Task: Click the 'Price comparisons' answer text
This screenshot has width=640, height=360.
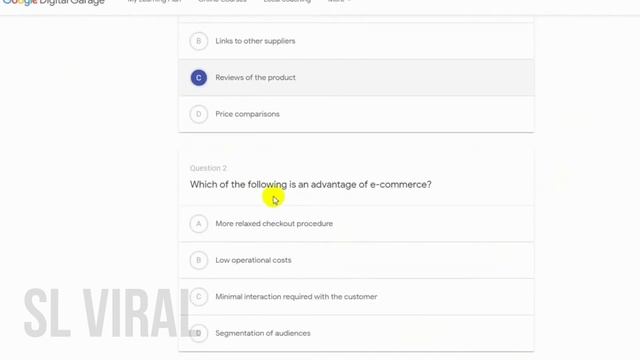Action: coord(247,114)
